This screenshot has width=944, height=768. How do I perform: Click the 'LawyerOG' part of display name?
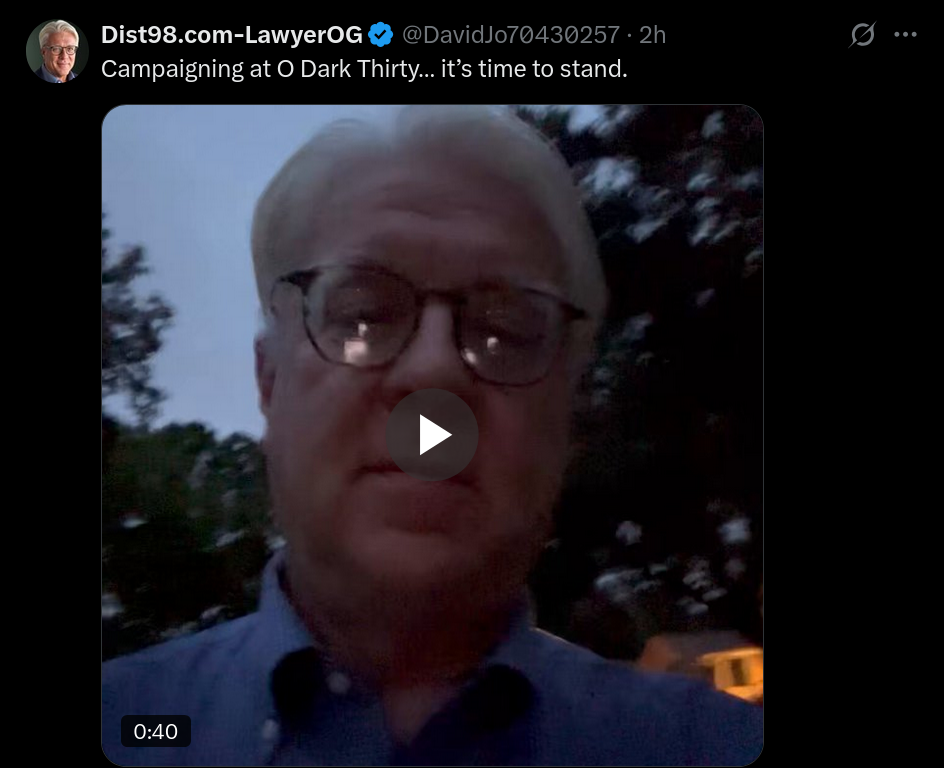[304, 35]
